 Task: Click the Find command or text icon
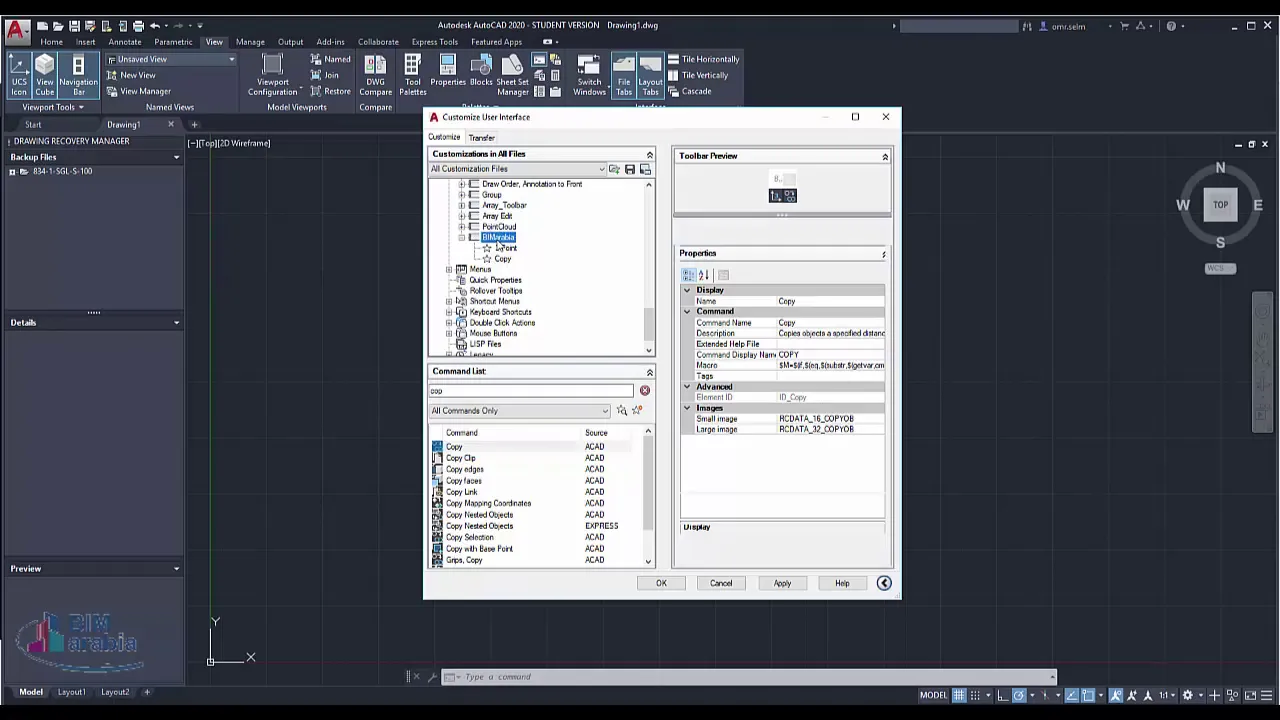coord(622,410)
